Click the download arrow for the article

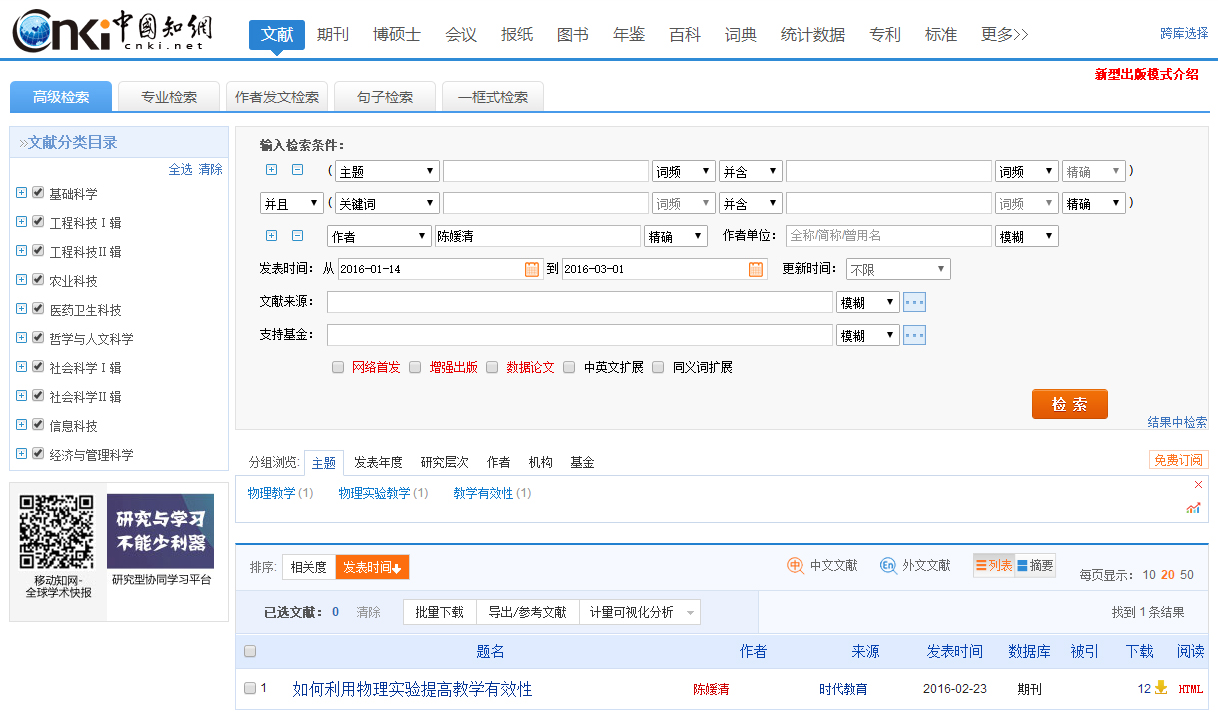(x=1160, y=689)
